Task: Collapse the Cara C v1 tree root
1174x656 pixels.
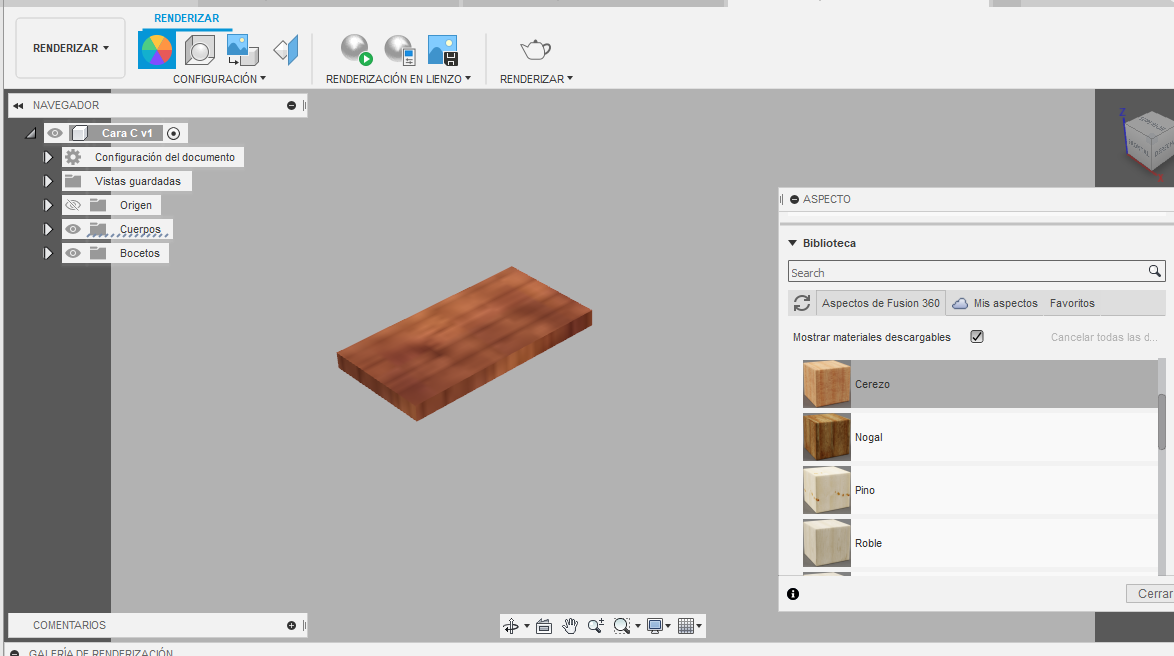Action: coord(30,133)
